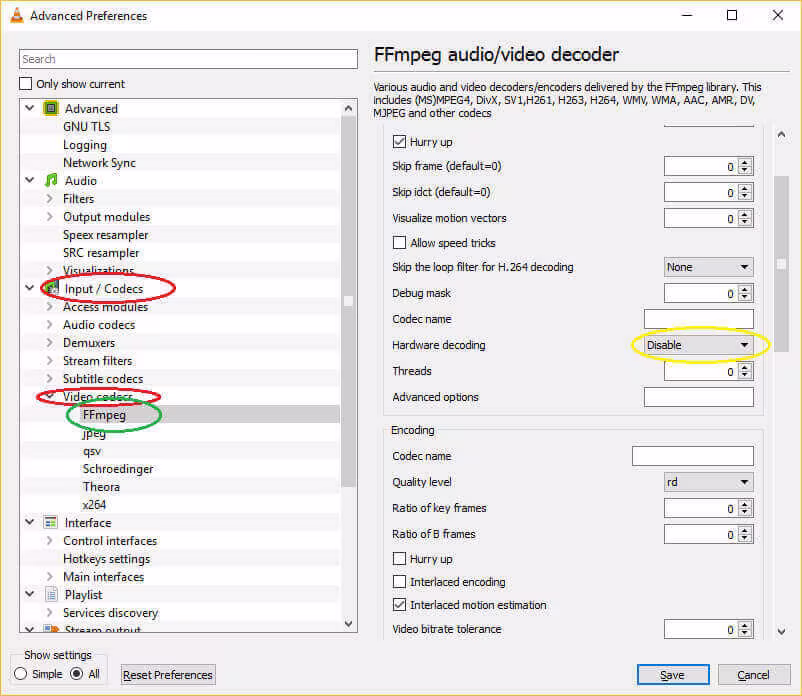
Task: Expand the Services discovery node
Action: pos(50,613)
